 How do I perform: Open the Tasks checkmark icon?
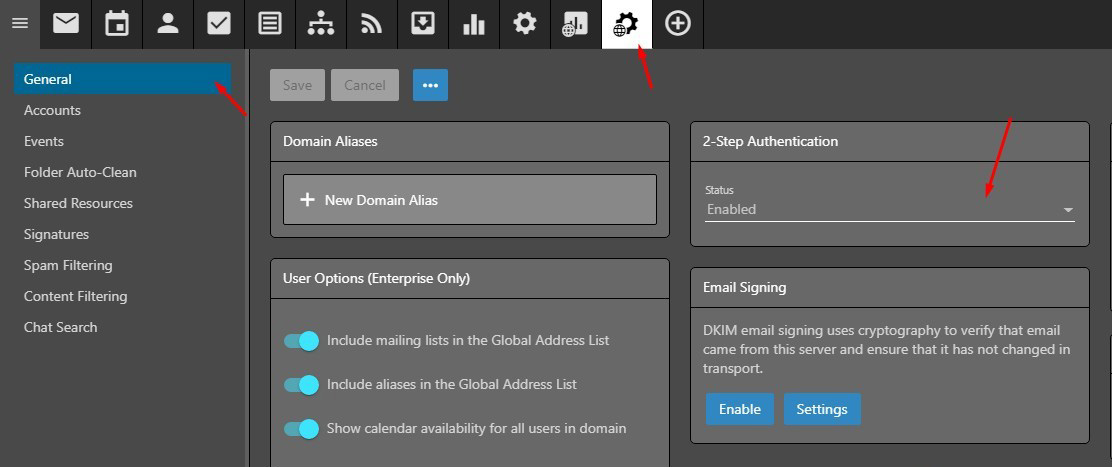219,24
